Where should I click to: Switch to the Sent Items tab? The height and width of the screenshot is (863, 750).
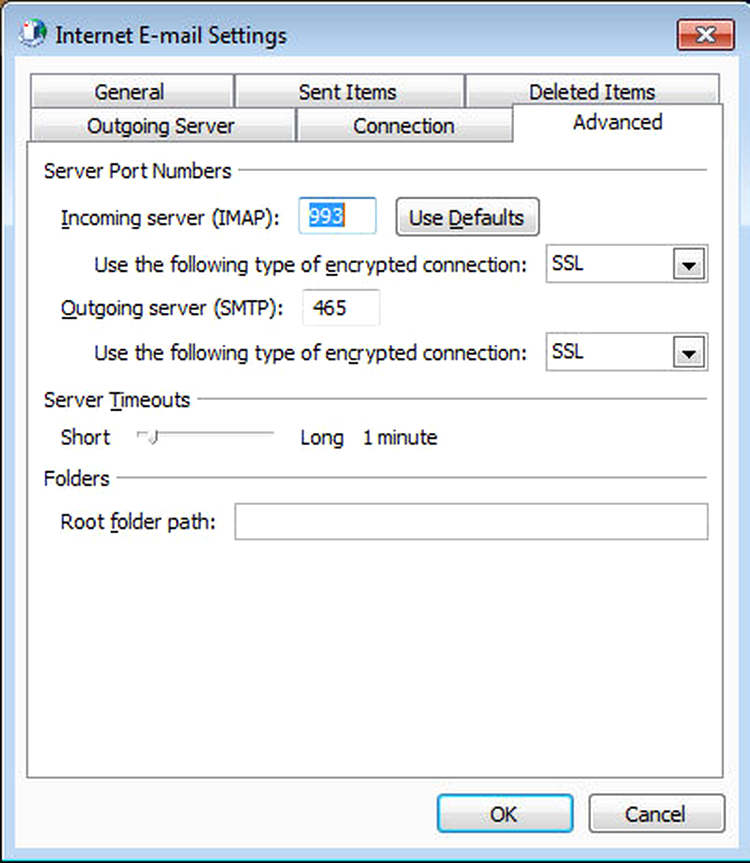(349, 91)
